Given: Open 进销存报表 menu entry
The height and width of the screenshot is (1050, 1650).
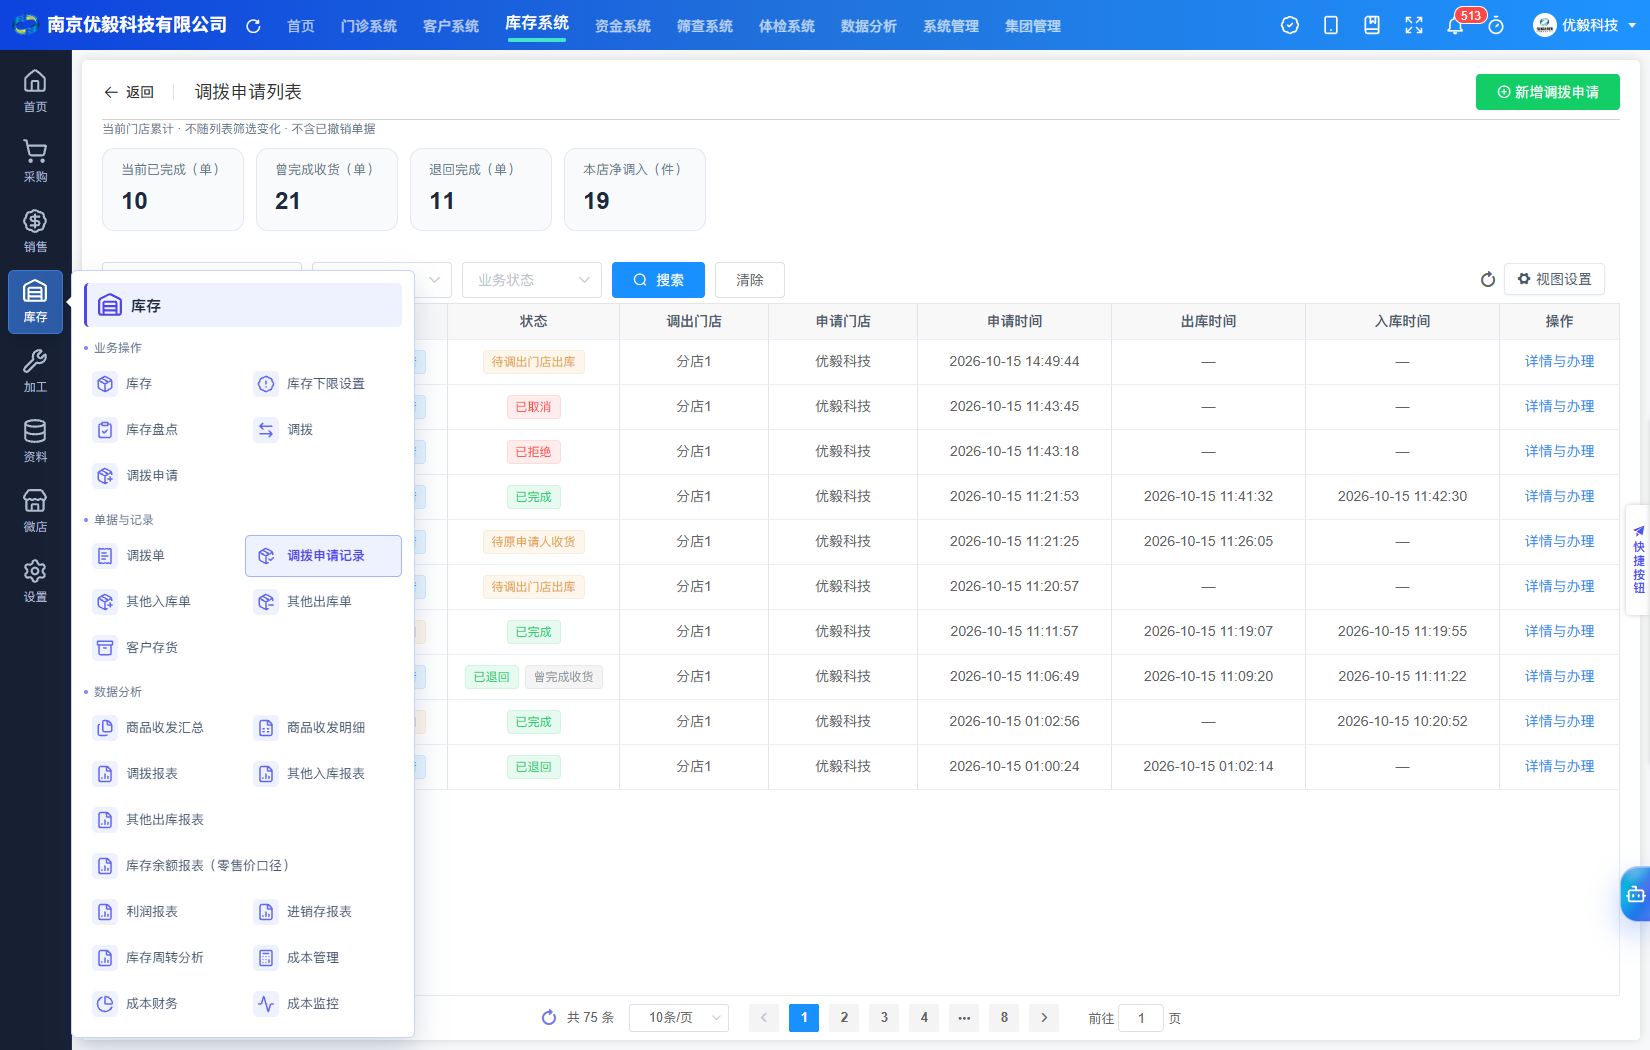Looking at the screenshot, I should (x=324, y=912).
